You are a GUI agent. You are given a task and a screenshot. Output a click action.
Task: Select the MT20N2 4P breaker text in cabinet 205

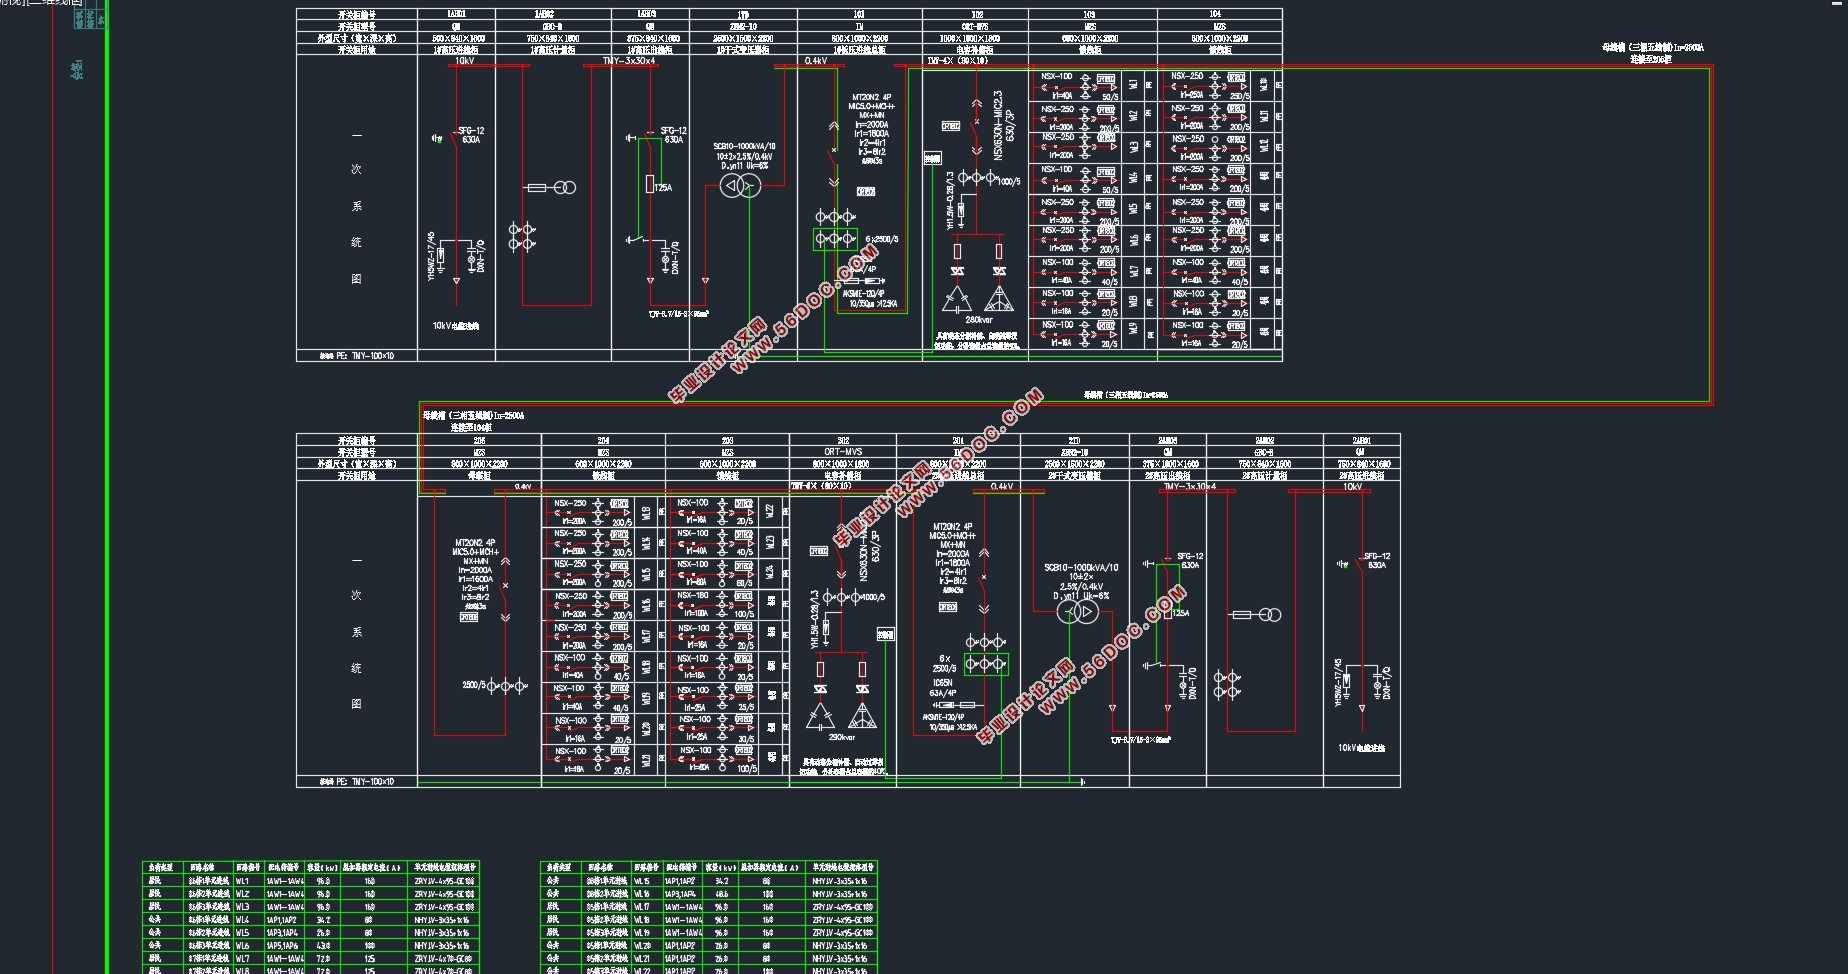coord(474,544)
